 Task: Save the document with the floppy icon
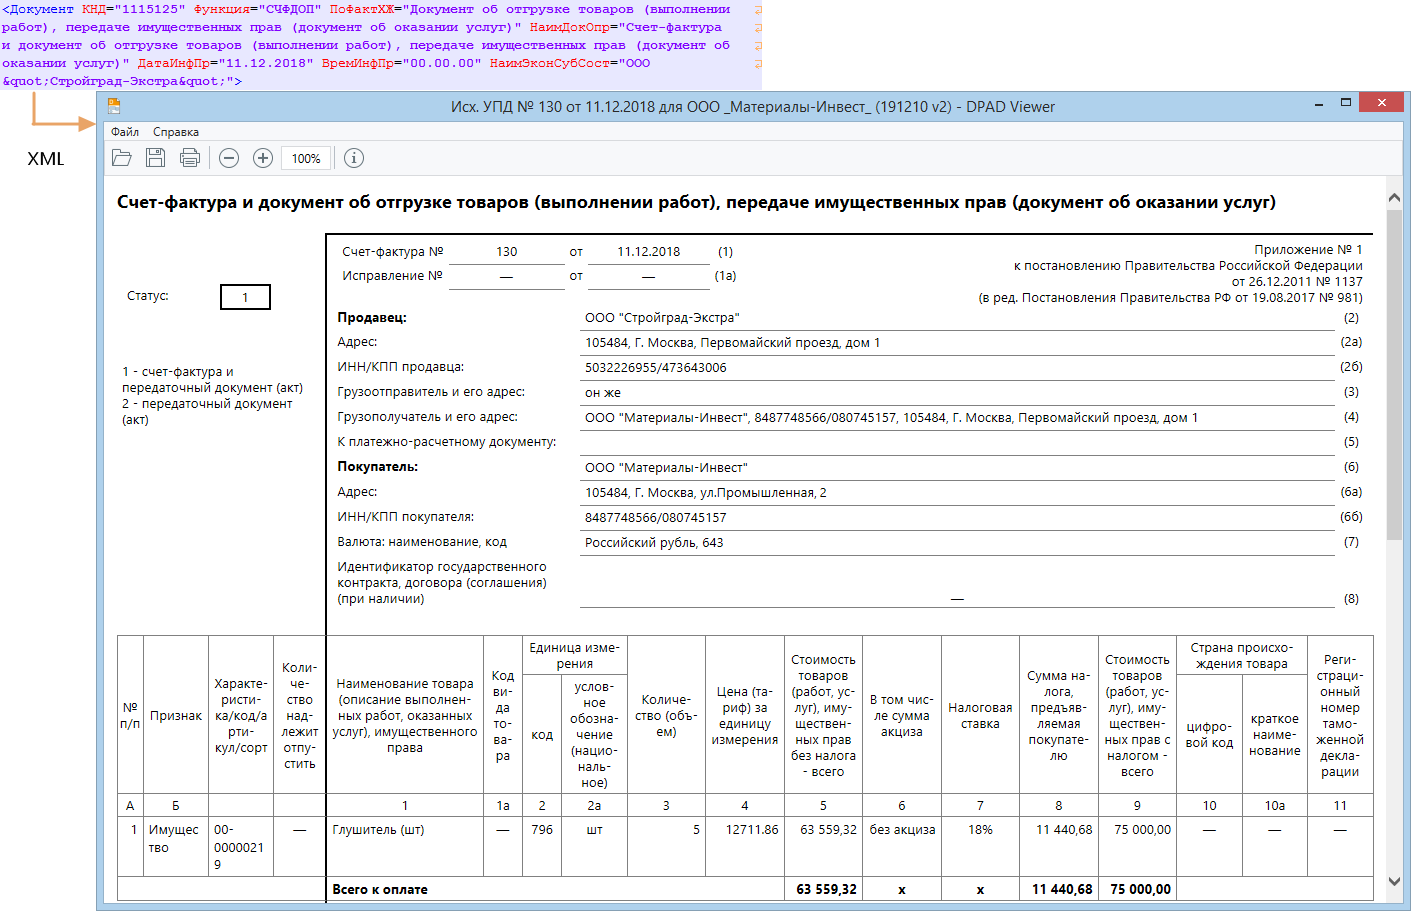click(155, 158)
